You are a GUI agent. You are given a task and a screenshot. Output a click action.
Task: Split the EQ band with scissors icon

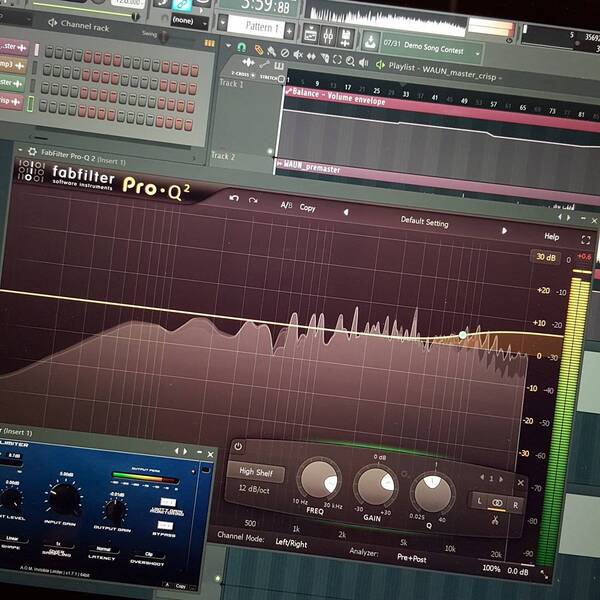coord(495,520)
